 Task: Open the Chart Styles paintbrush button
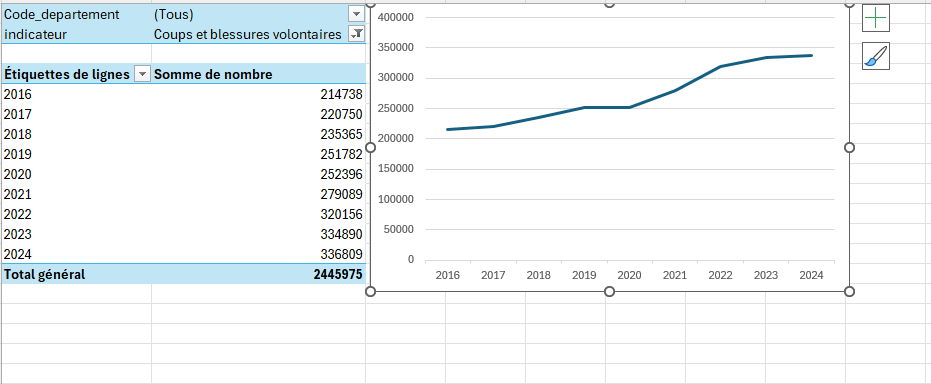pos(876,56)
